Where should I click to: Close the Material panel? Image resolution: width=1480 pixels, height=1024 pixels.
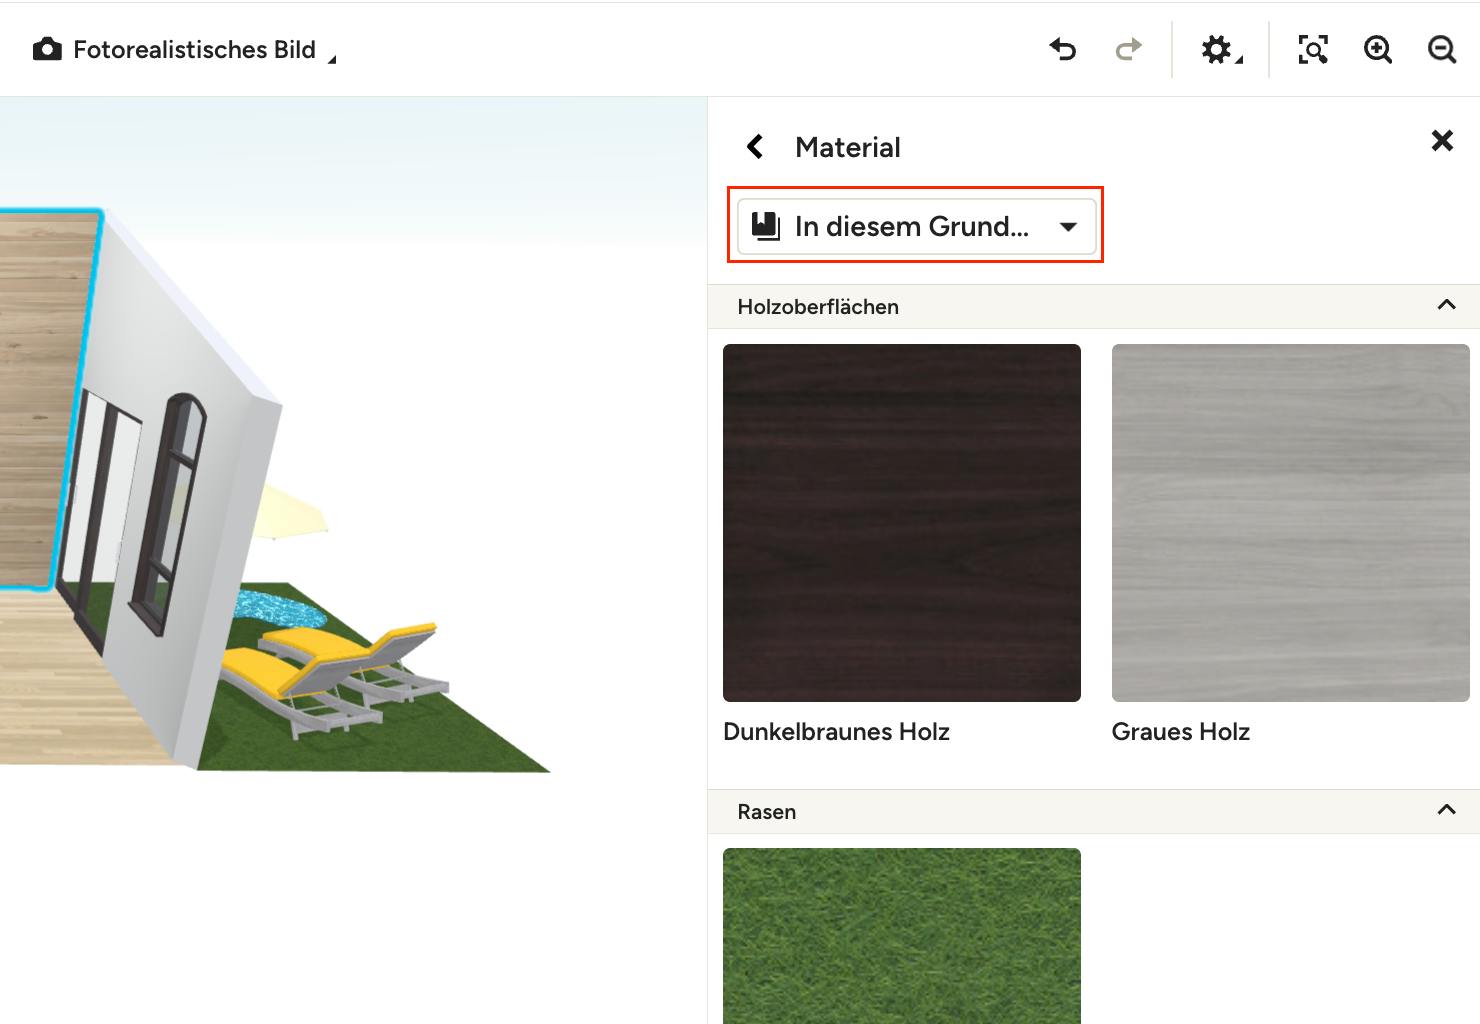(x=1442, y=140)
